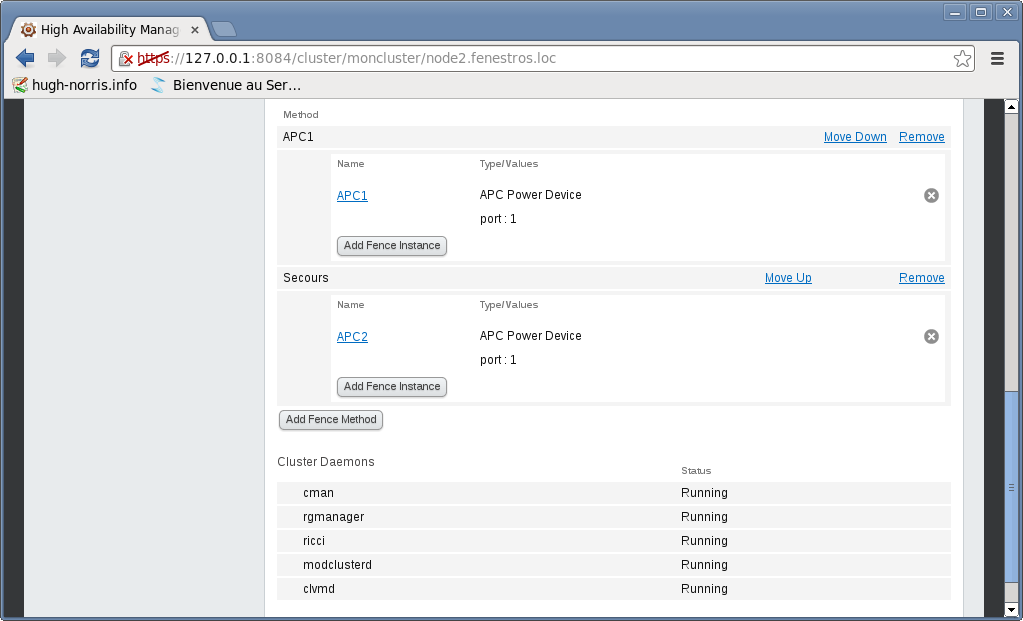1023x621 pixels.
Task: Reload the page with the refresh icon
Action: pyautogui.click(x=90, y=58)
